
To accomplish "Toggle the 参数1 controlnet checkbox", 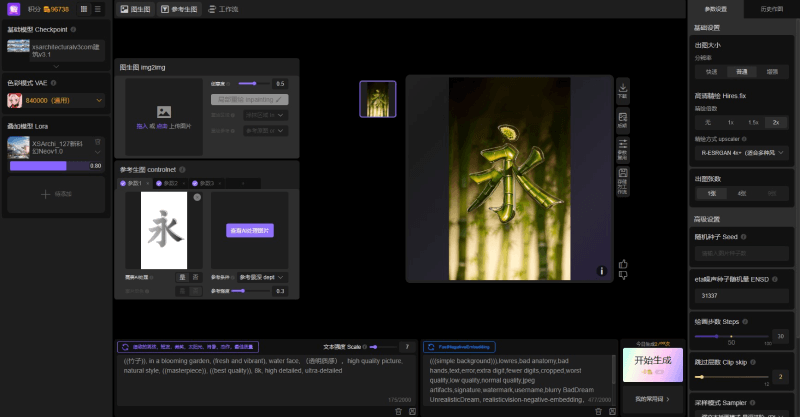I will point(124,183).
